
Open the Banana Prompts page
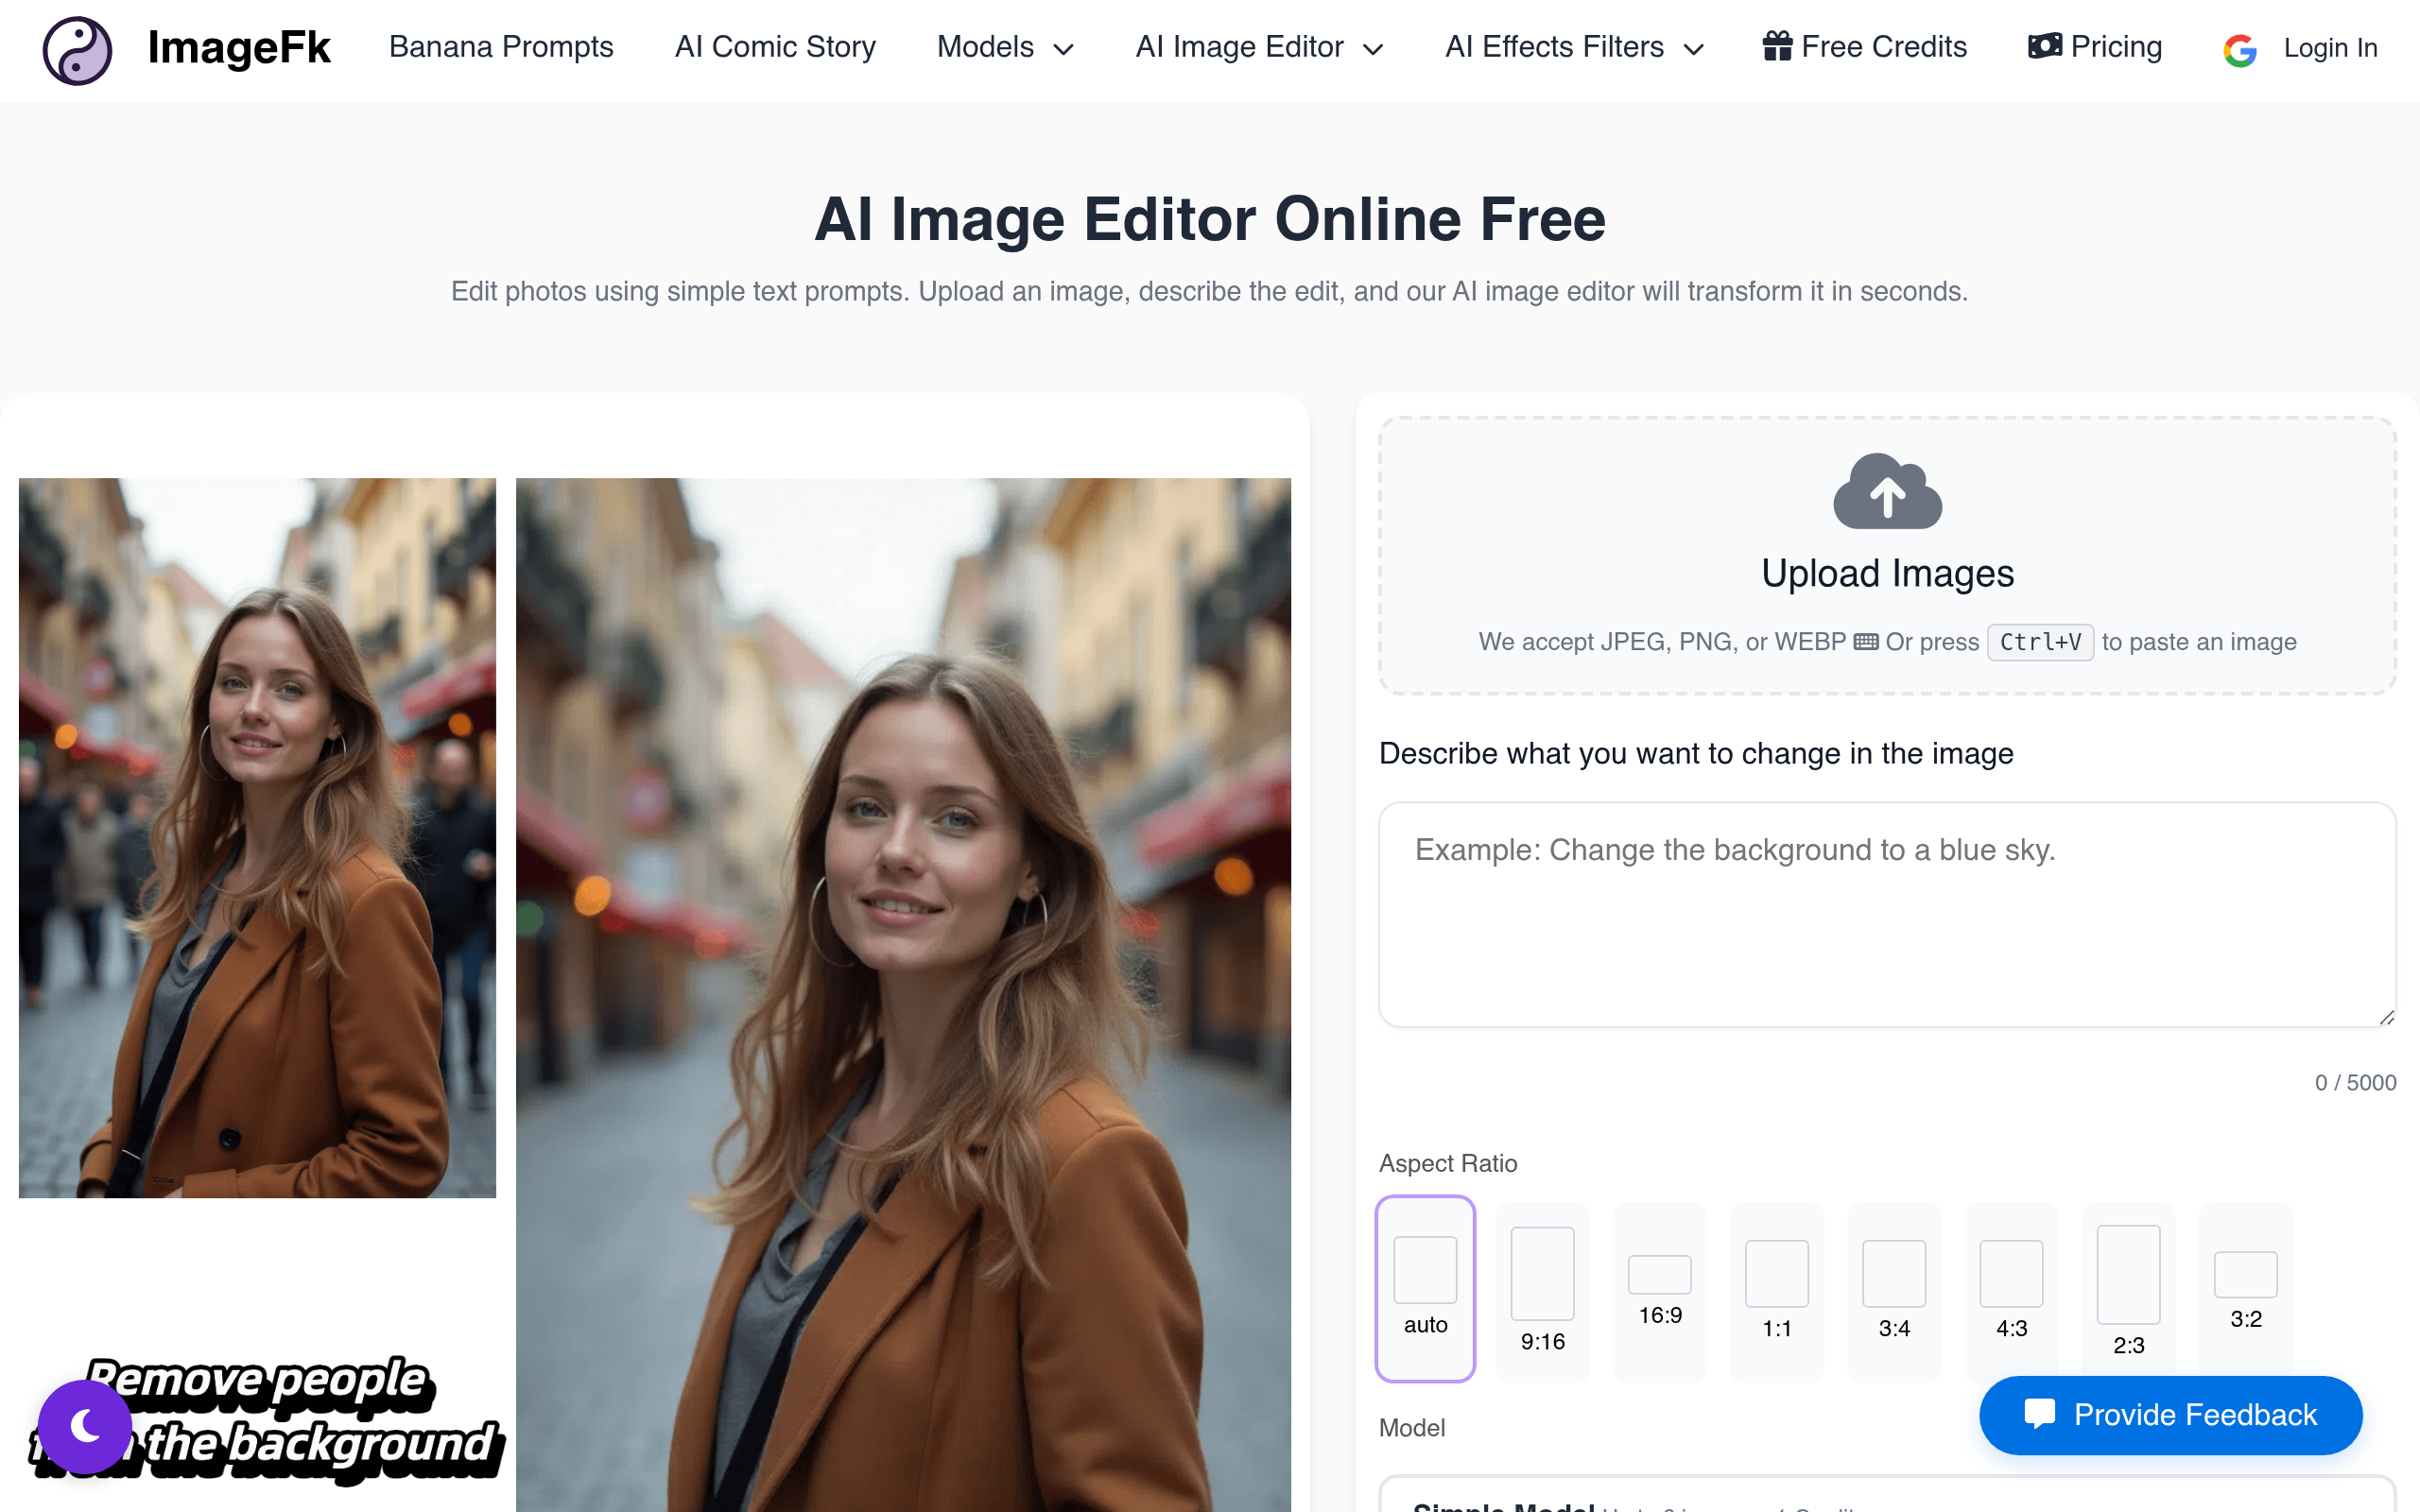coord(501,47)
